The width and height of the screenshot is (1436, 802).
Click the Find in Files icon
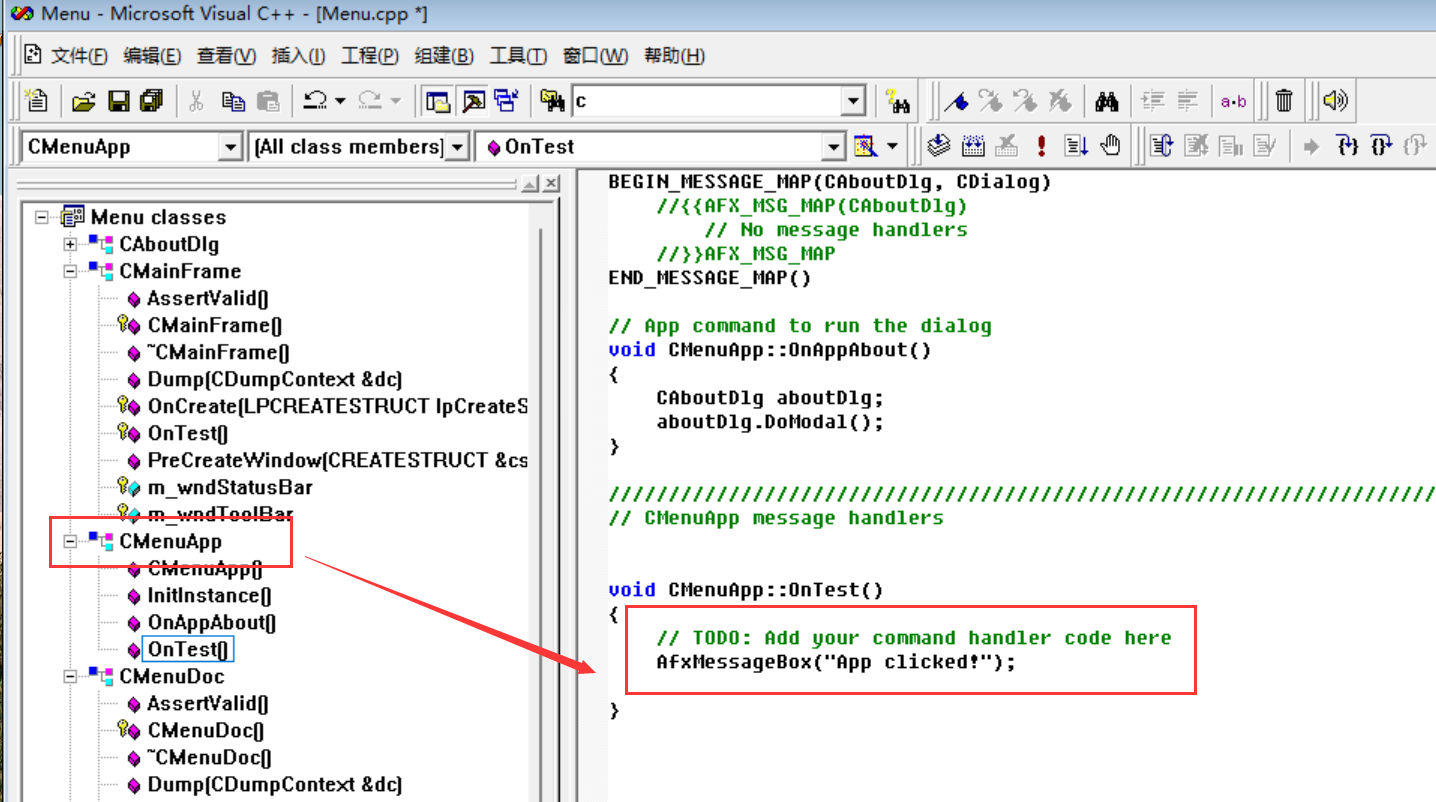(x=552, y=101)
